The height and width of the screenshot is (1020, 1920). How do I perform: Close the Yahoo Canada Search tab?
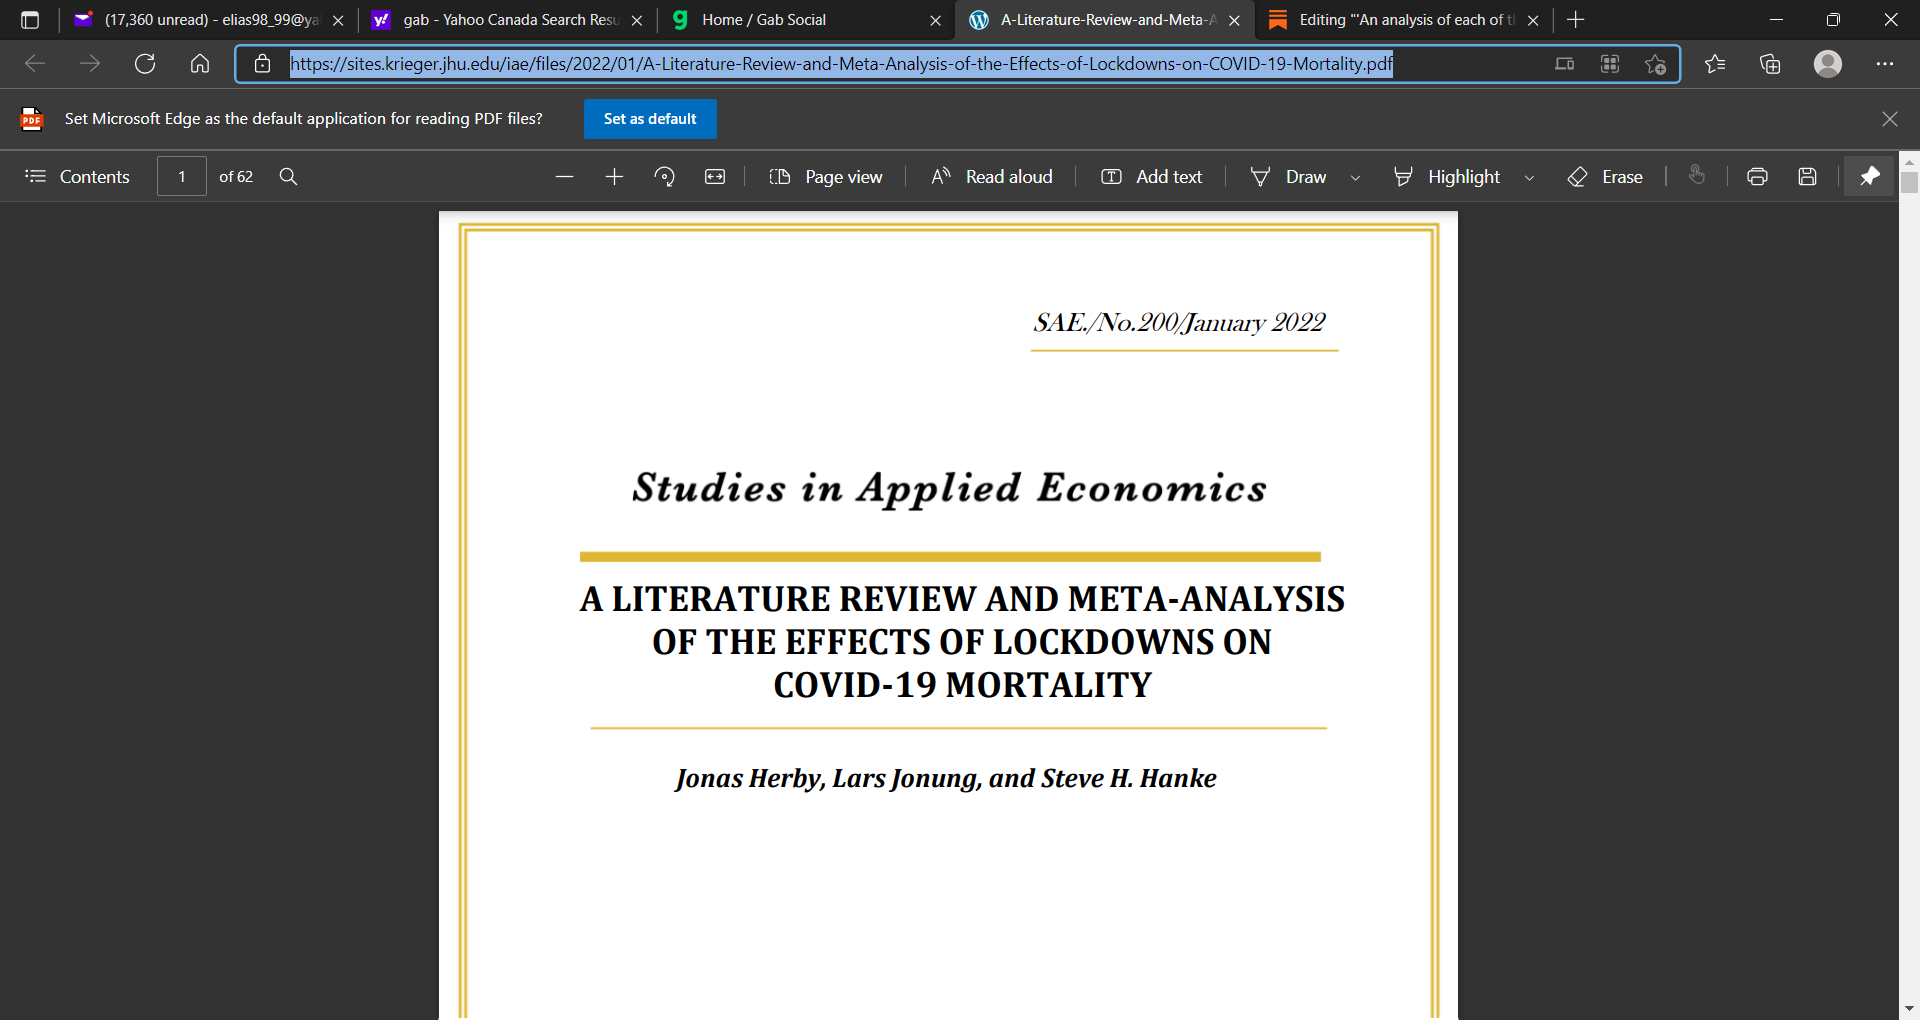tap(637, 20)
